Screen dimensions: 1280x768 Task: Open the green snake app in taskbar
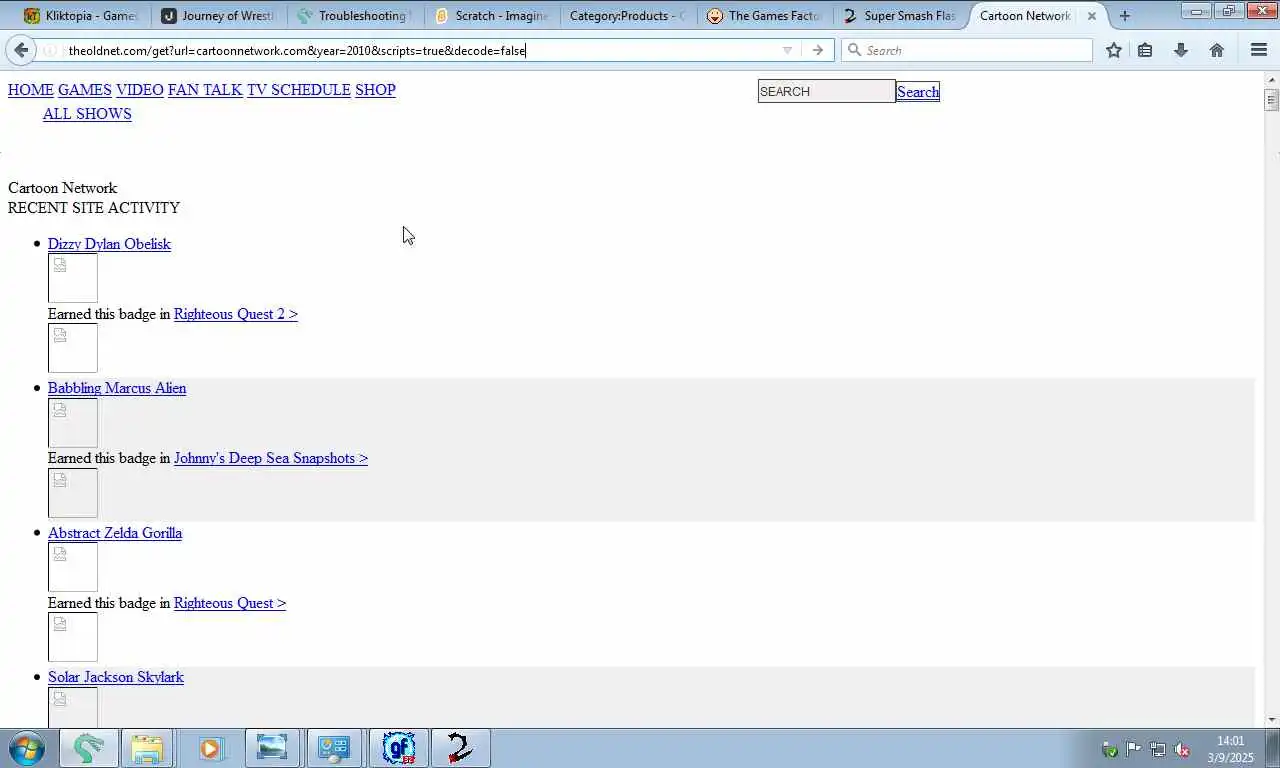(x=88, y=748)
